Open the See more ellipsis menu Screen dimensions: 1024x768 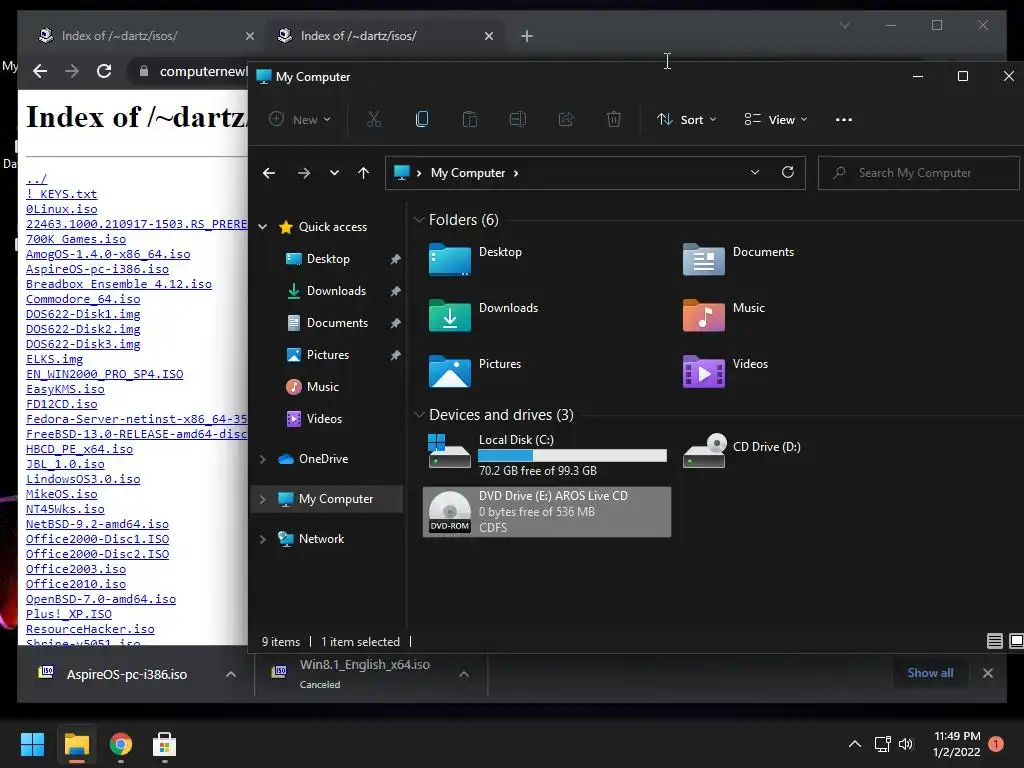pos(844,120)
